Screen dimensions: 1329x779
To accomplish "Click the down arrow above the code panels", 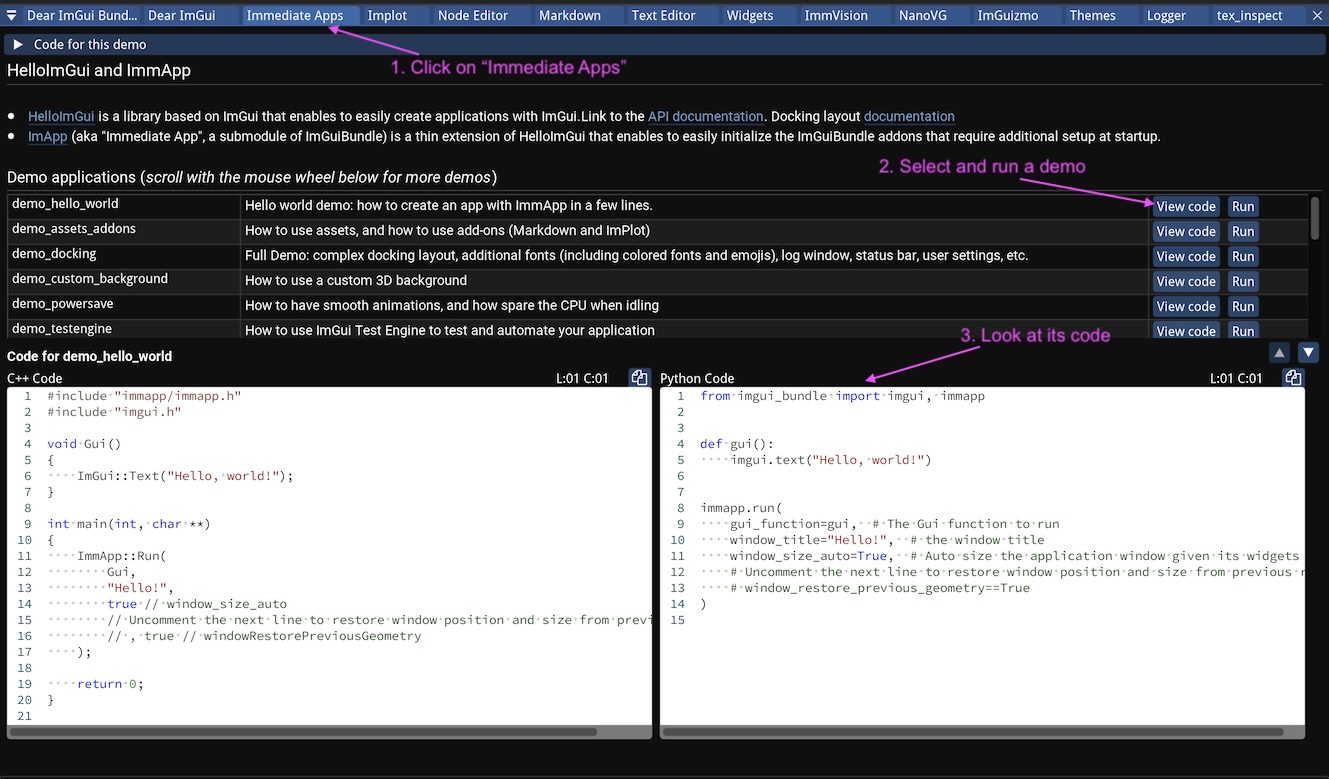I will [x=1308, y=352].
